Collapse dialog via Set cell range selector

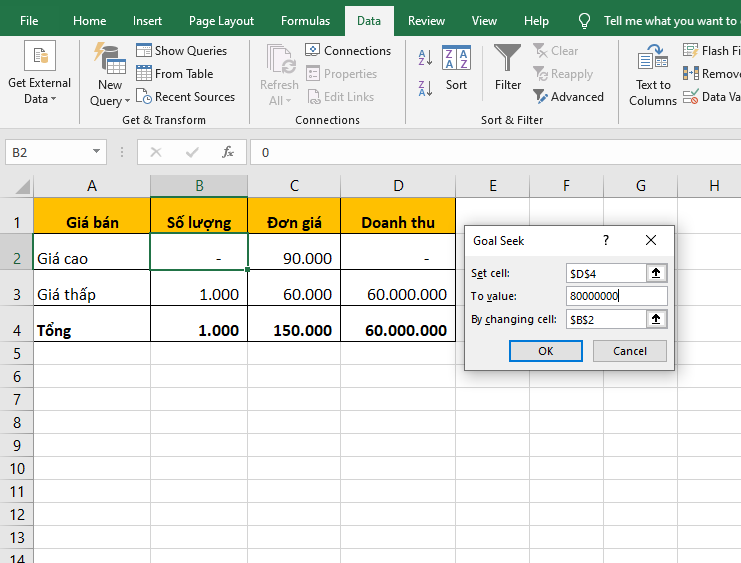(656, 273)
